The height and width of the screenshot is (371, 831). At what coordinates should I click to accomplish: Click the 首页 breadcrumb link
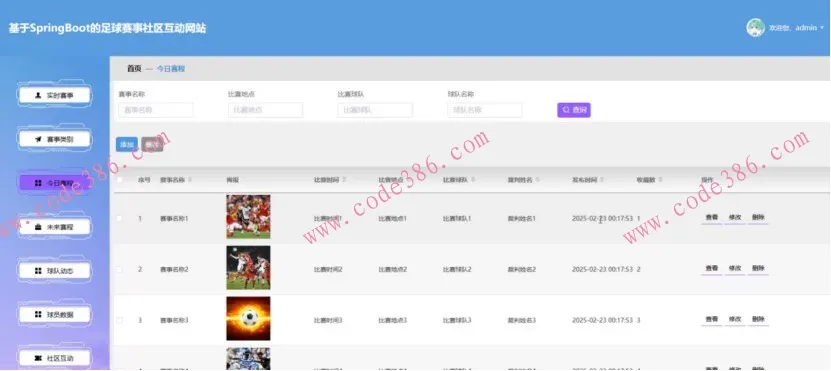134,69
